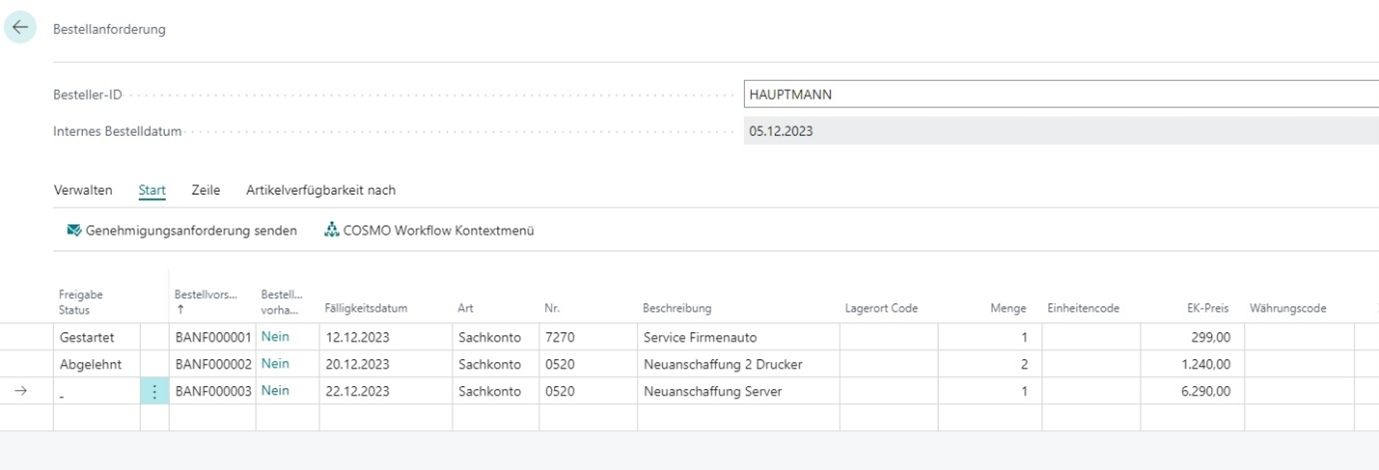Screen dimensions: 1379x470
Task: Click Genehmigungsanforderung senden button
Action: pos(190,231)
